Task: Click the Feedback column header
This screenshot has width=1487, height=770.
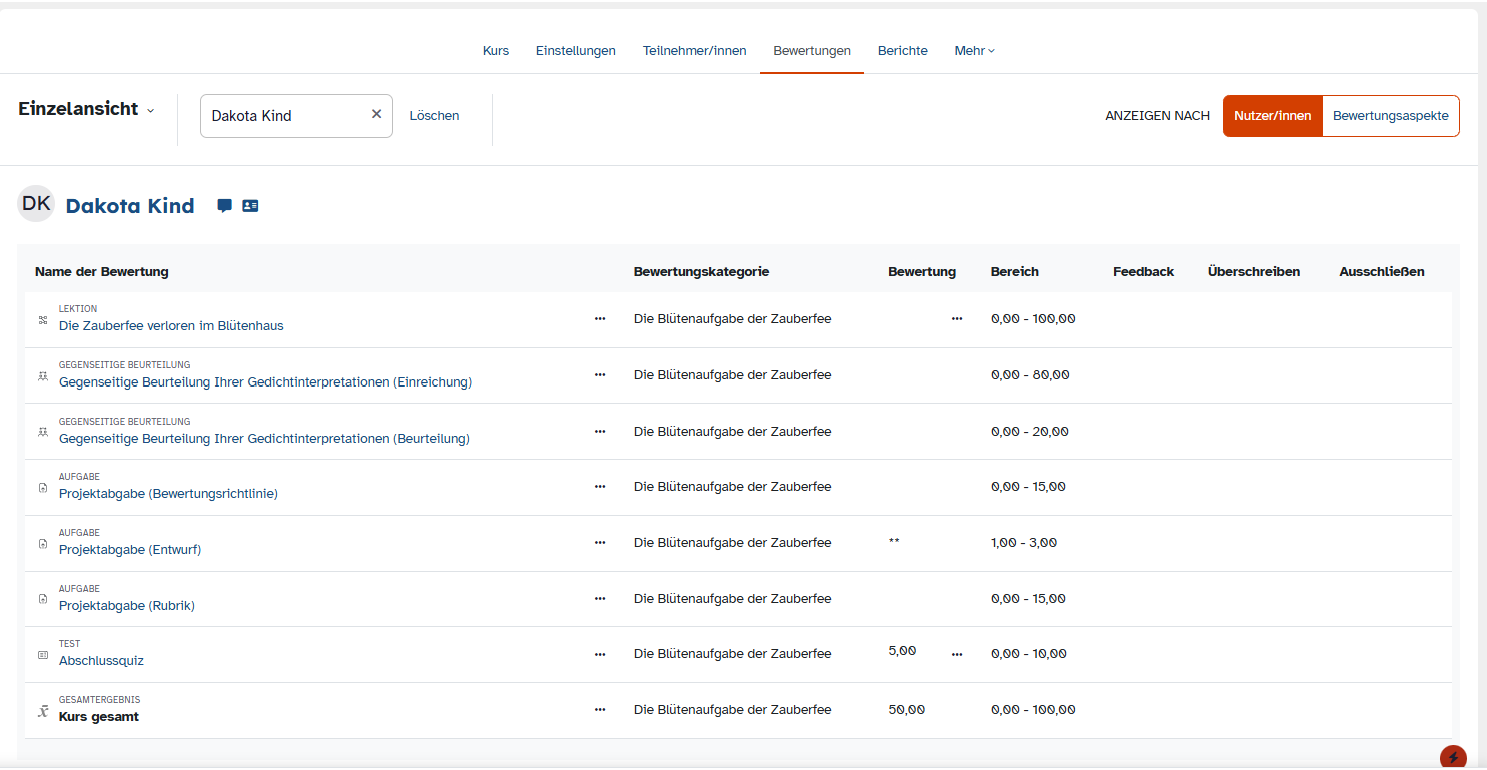Action: 1143,271
